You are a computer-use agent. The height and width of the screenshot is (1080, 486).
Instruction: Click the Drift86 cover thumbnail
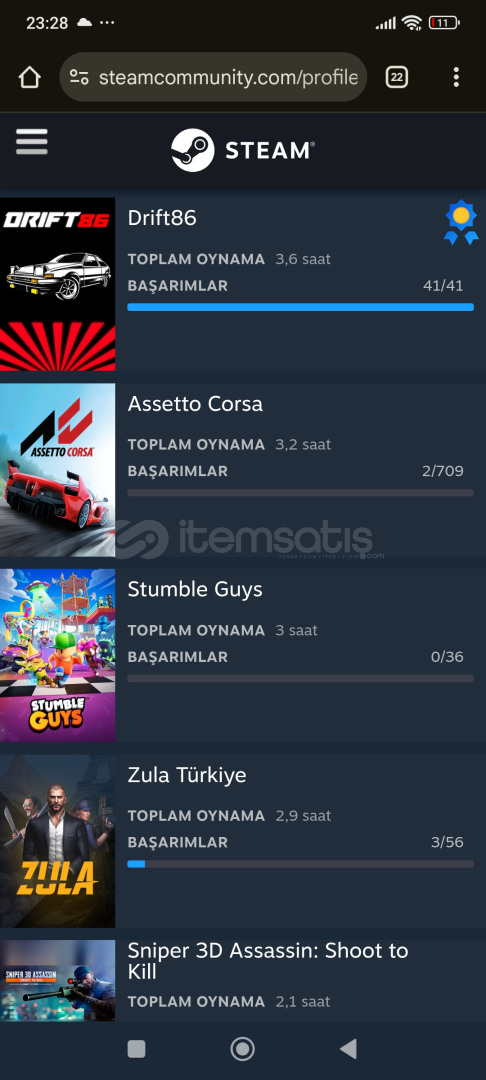pyautogui.click(x=57, y=284)
